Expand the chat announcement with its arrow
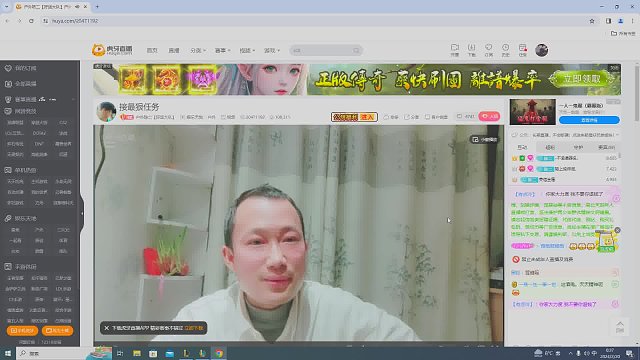Image resolution: width=640 pixels, height=360 pixels. [617, 134]
